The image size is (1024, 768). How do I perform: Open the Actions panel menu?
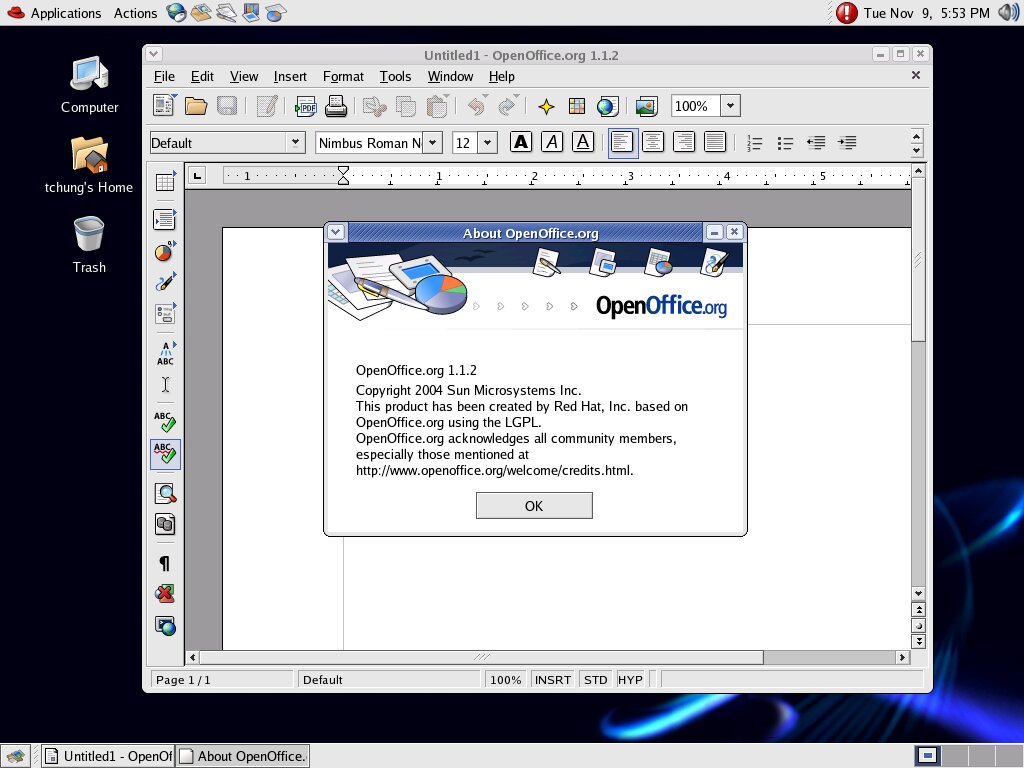pos(135,13)
